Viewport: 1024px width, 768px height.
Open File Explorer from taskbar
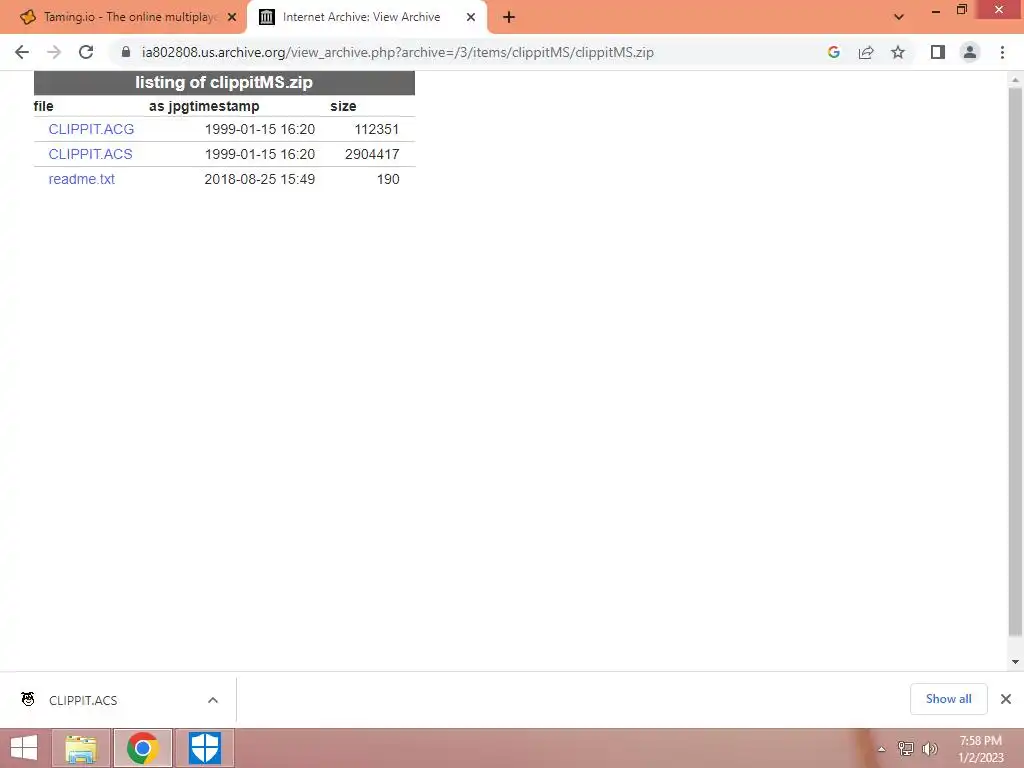81,748
